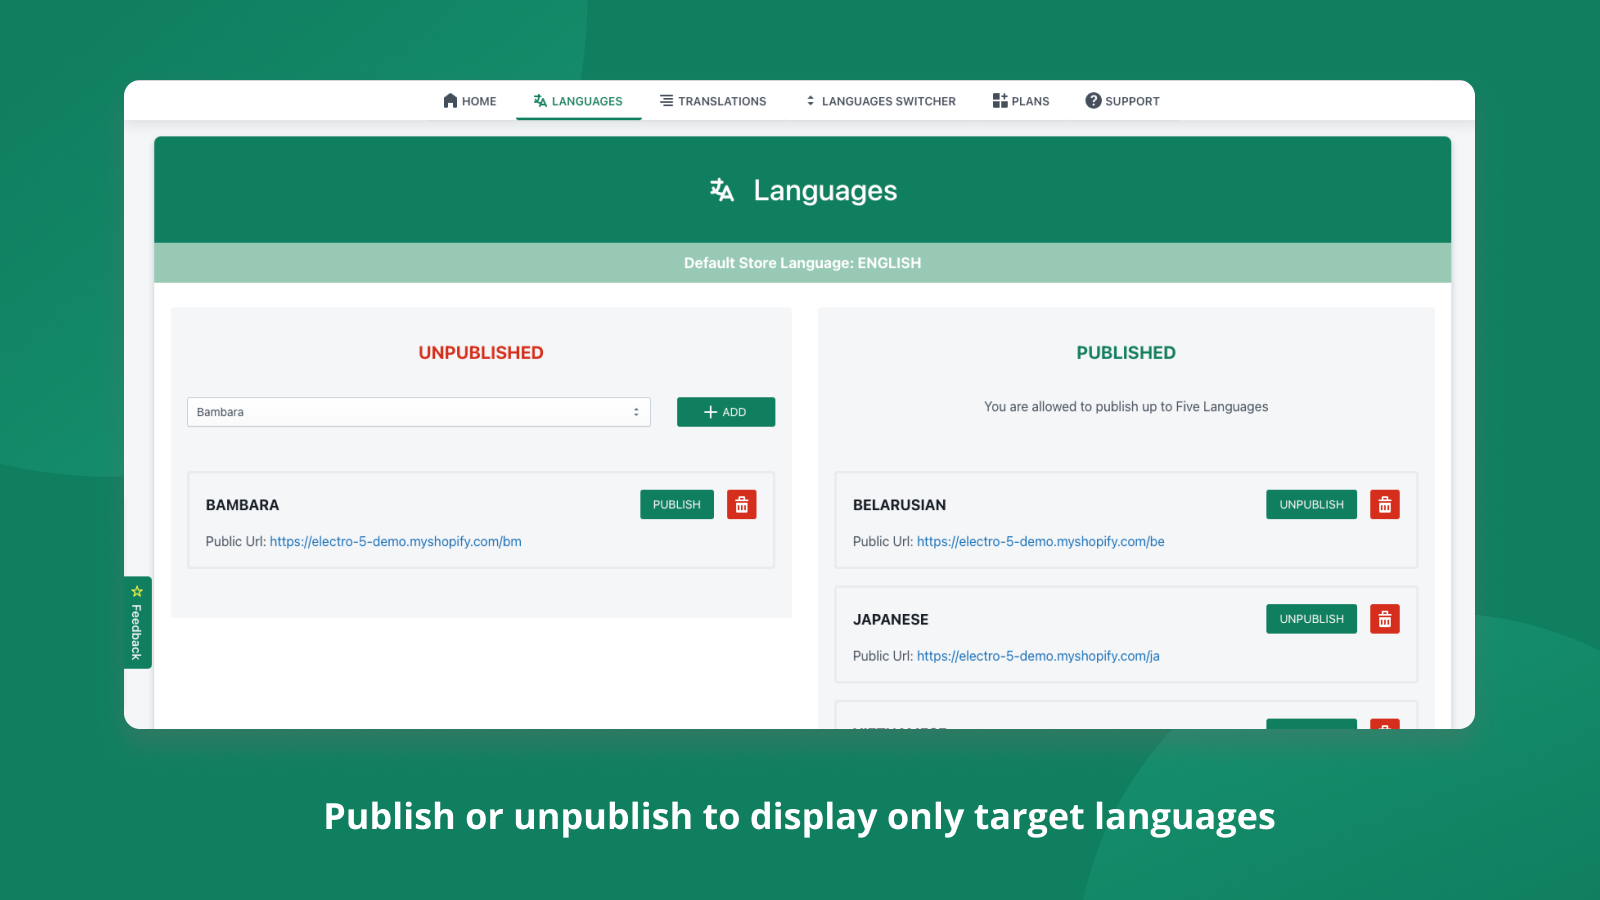Delete Japanese with the trash icon

(1385, 619)
